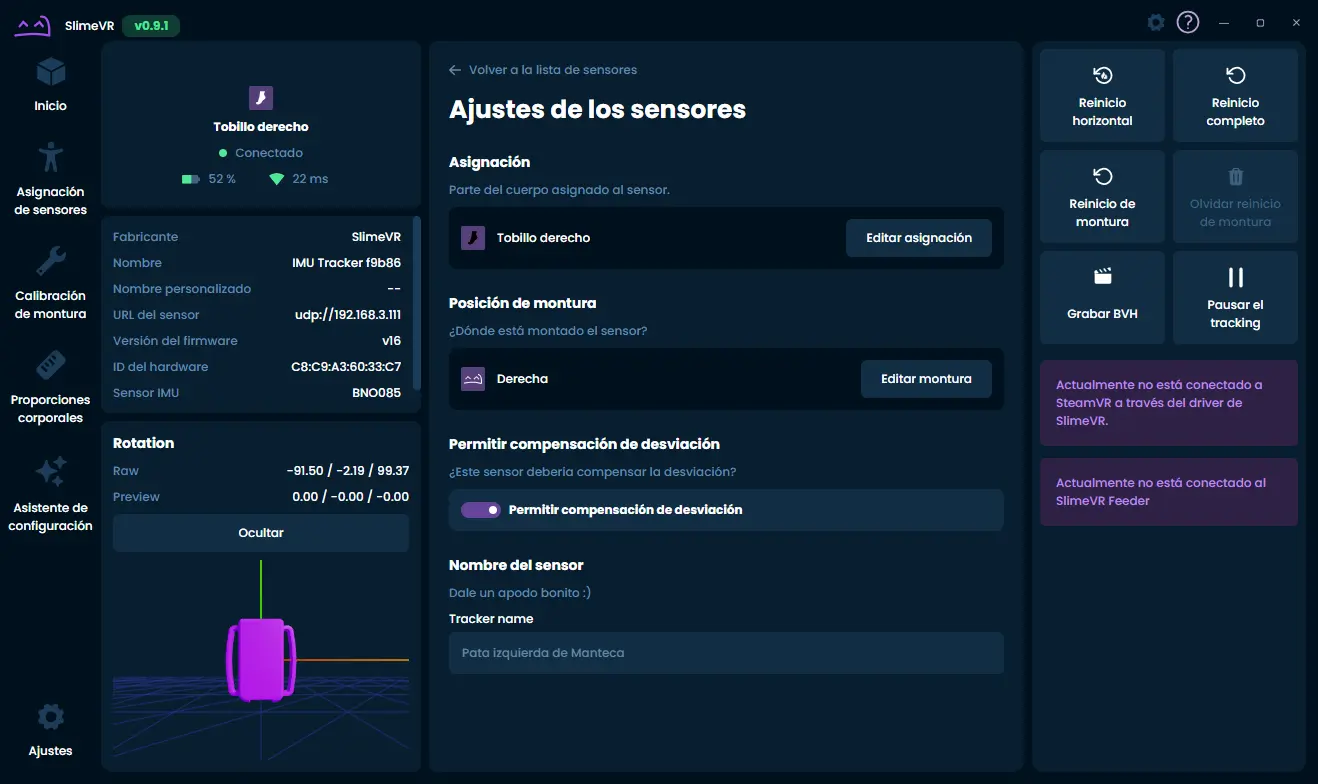Launch the Asistente de configuración
1318x784 pixels.
(50, 471)
